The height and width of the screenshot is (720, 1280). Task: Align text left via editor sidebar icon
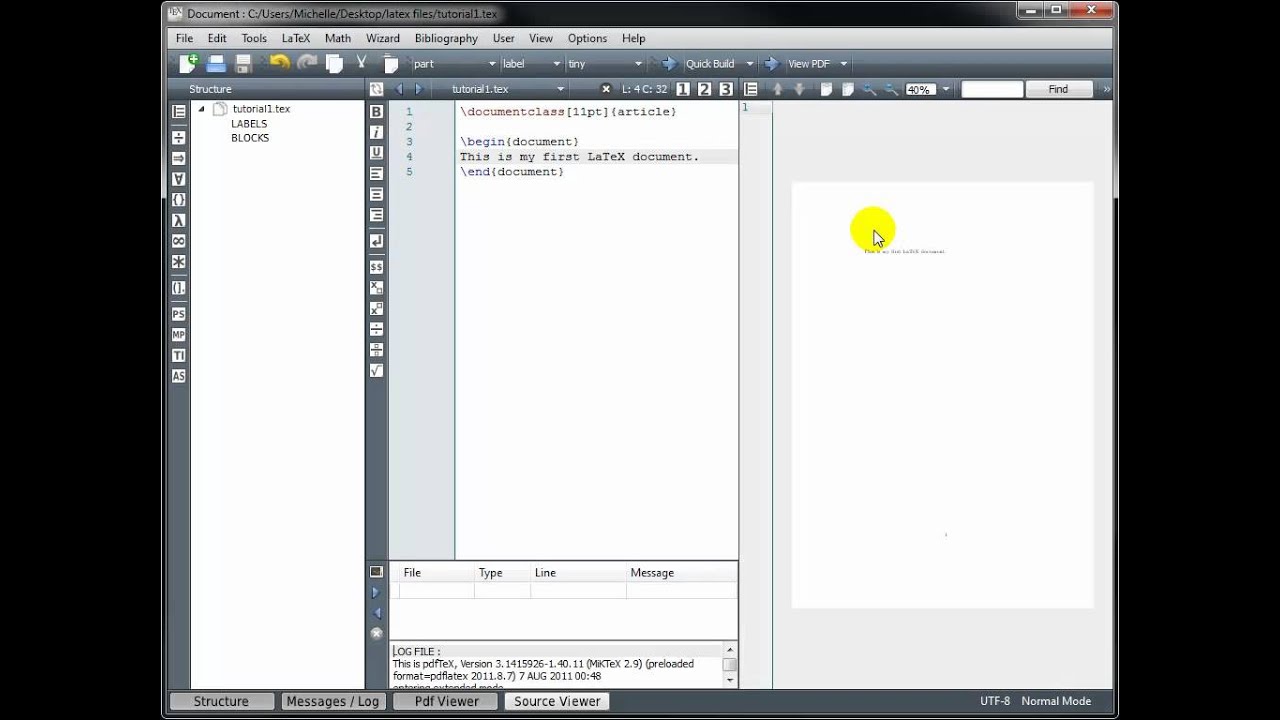click(x=376, y=174)
